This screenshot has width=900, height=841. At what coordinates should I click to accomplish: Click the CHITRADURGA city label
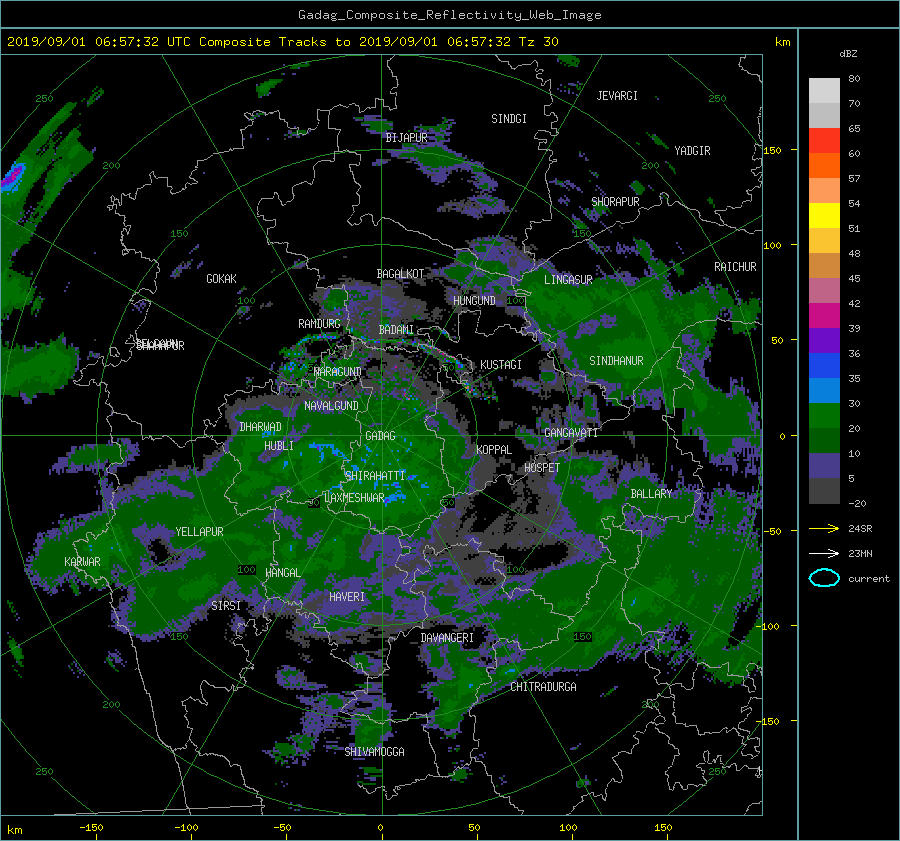[x=543, y=687]
